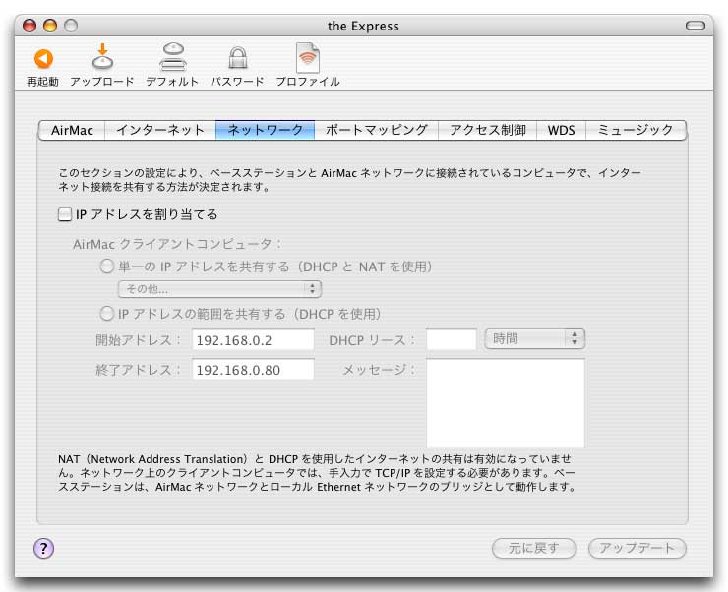Click the '開始アドレス:' label
728x592 pixels.
point(137,340)
